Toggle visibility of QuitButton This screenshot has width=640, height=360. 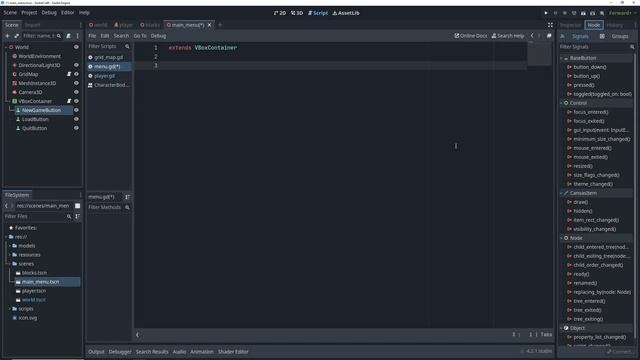pos(76,128)
